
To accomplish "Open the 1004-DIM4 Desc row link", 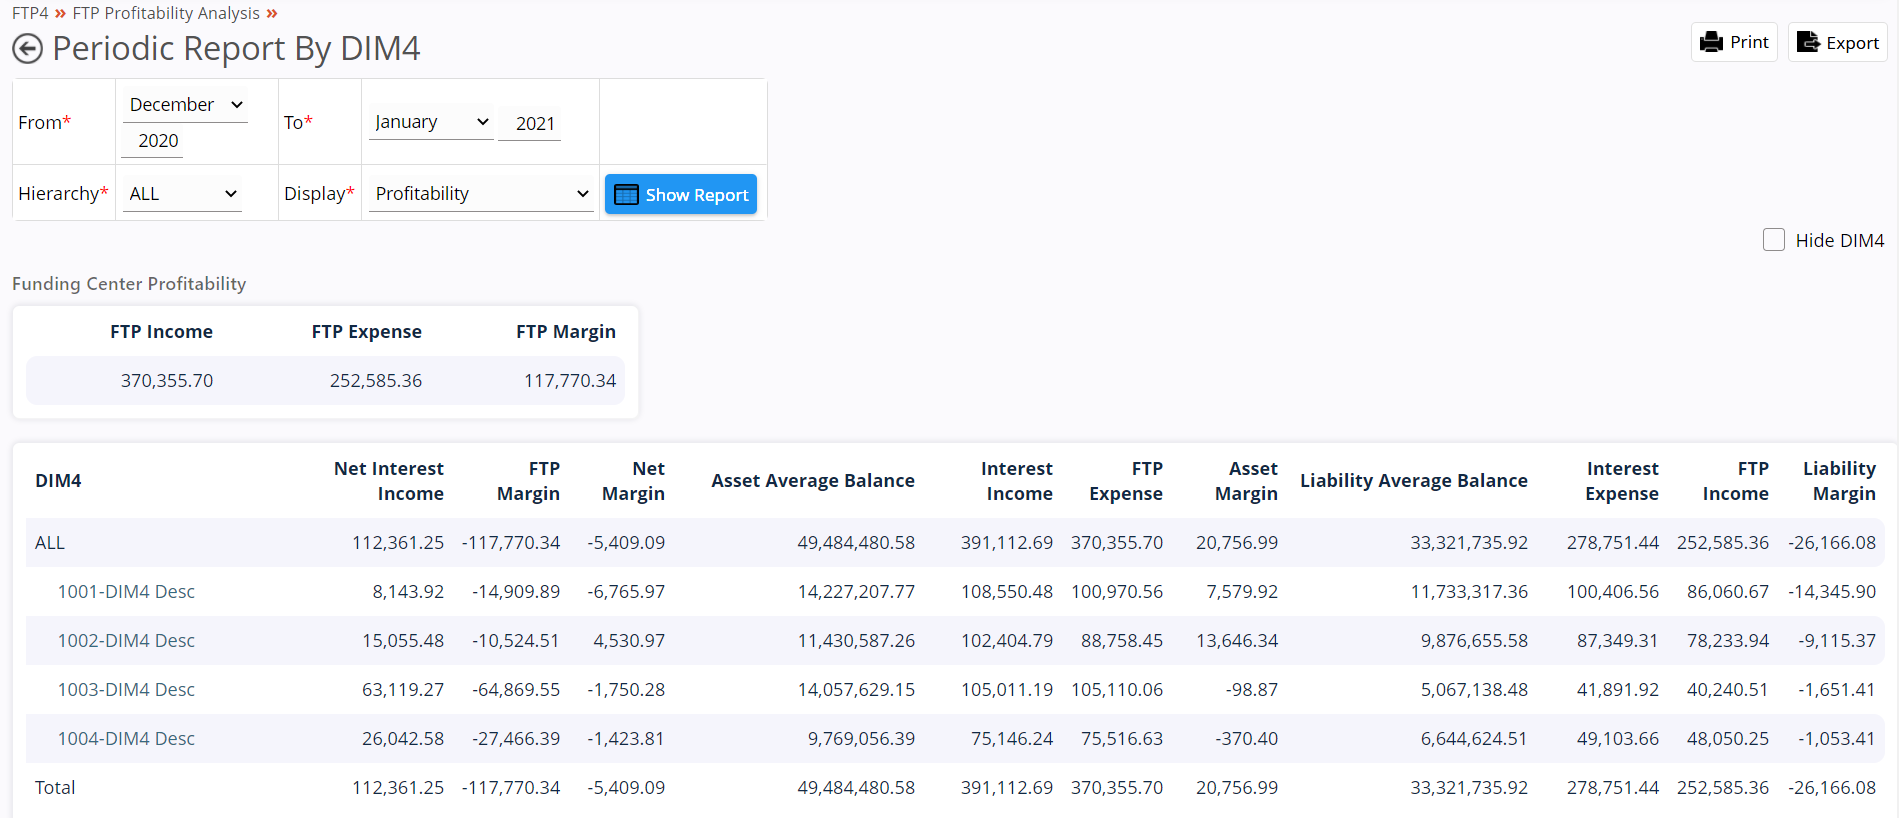I will [x=126, y=739].
